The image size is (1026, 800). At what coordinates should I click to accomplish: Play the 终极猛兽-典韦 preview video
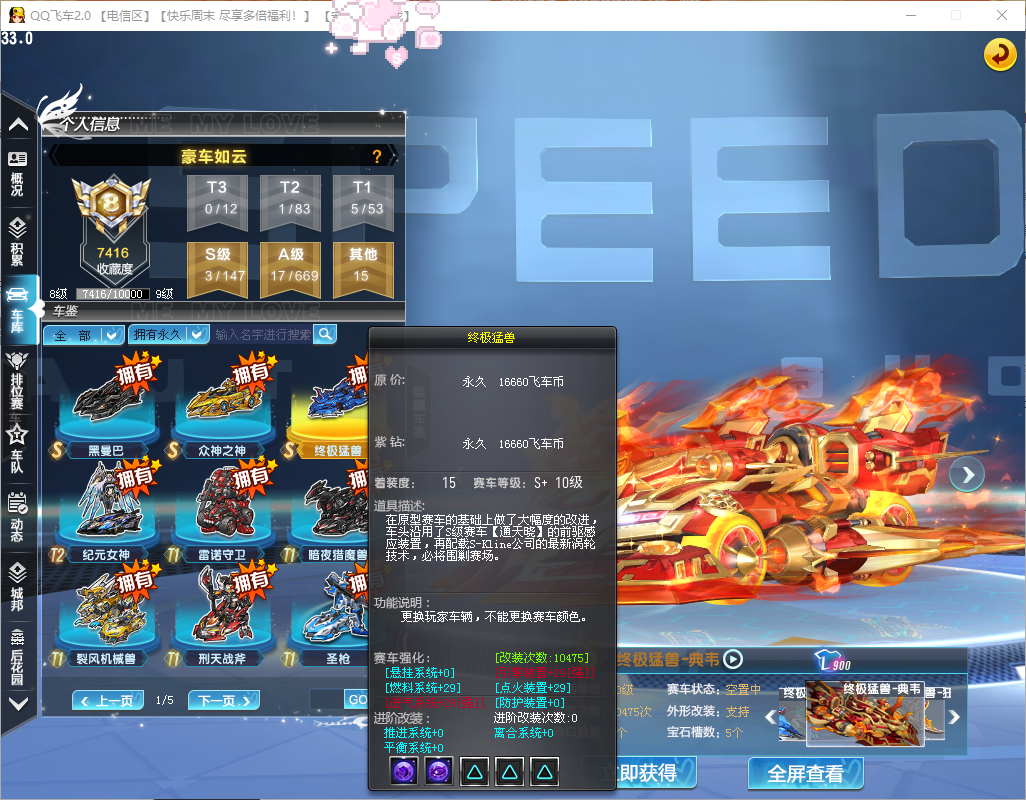(x=733, y=659)
